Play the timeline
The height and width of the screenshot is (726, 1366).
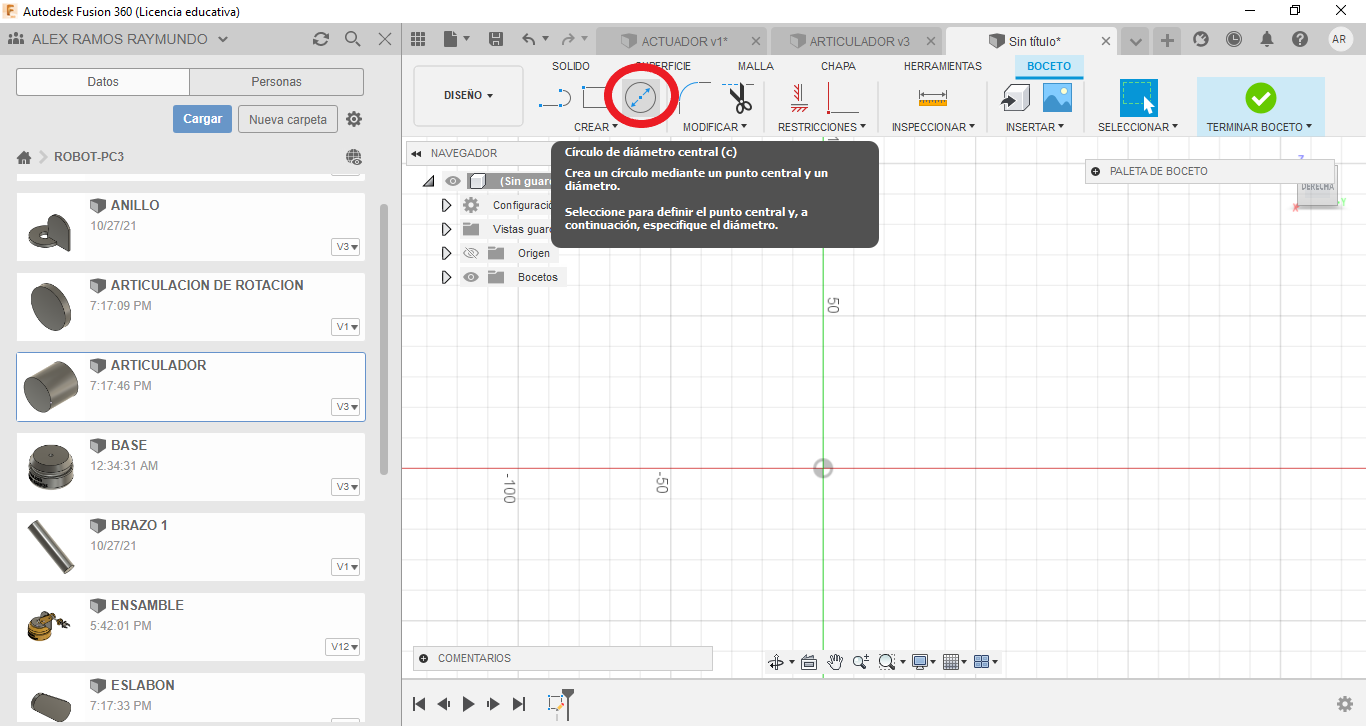point(469,704)
